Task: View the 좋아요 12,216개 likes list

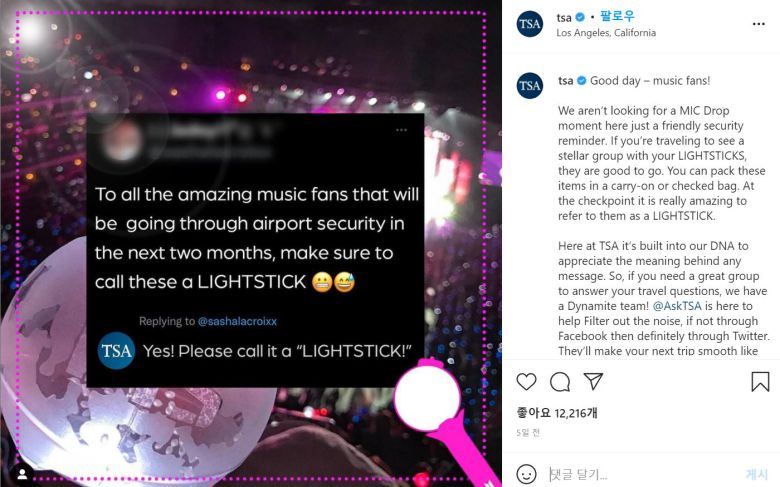Action: coord(557,412)
